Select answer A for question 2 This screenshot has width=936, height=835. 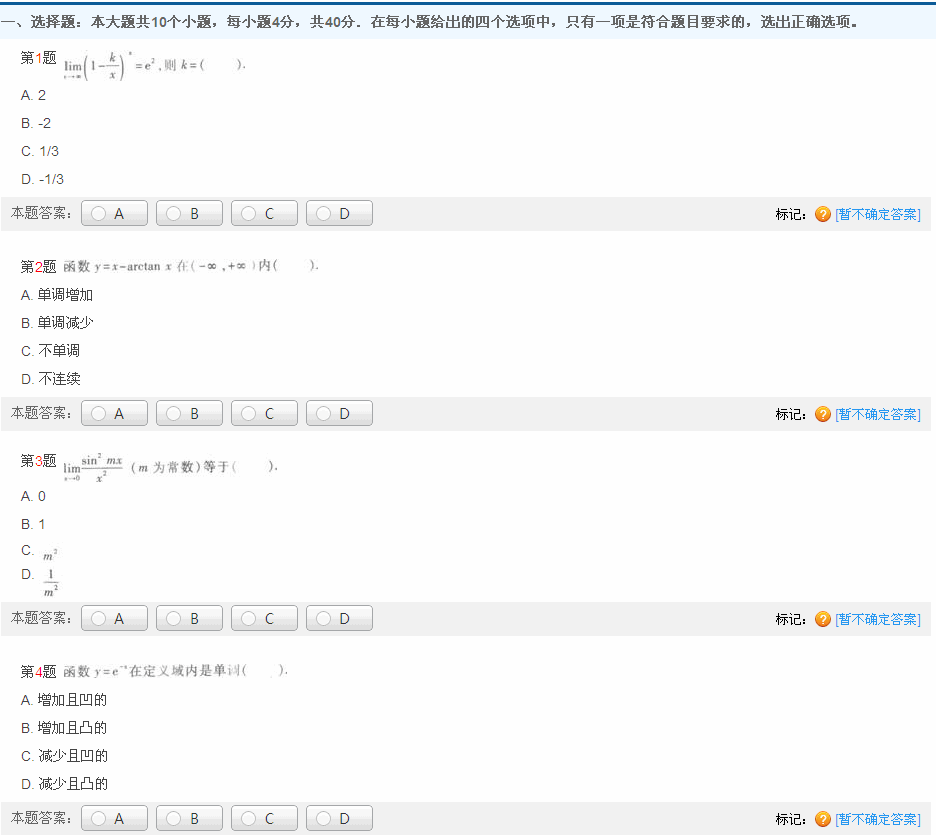114,414
